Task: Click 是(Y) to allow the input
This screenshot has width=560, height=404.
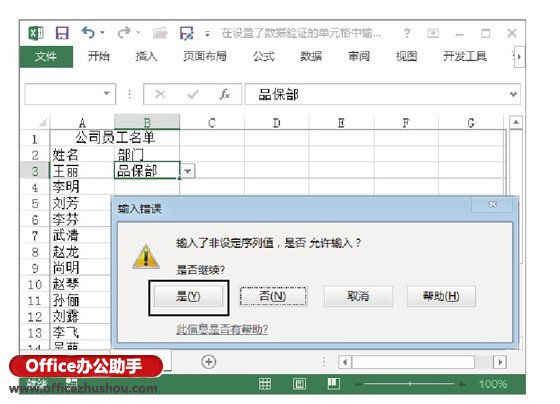Action: pos(188,296)
